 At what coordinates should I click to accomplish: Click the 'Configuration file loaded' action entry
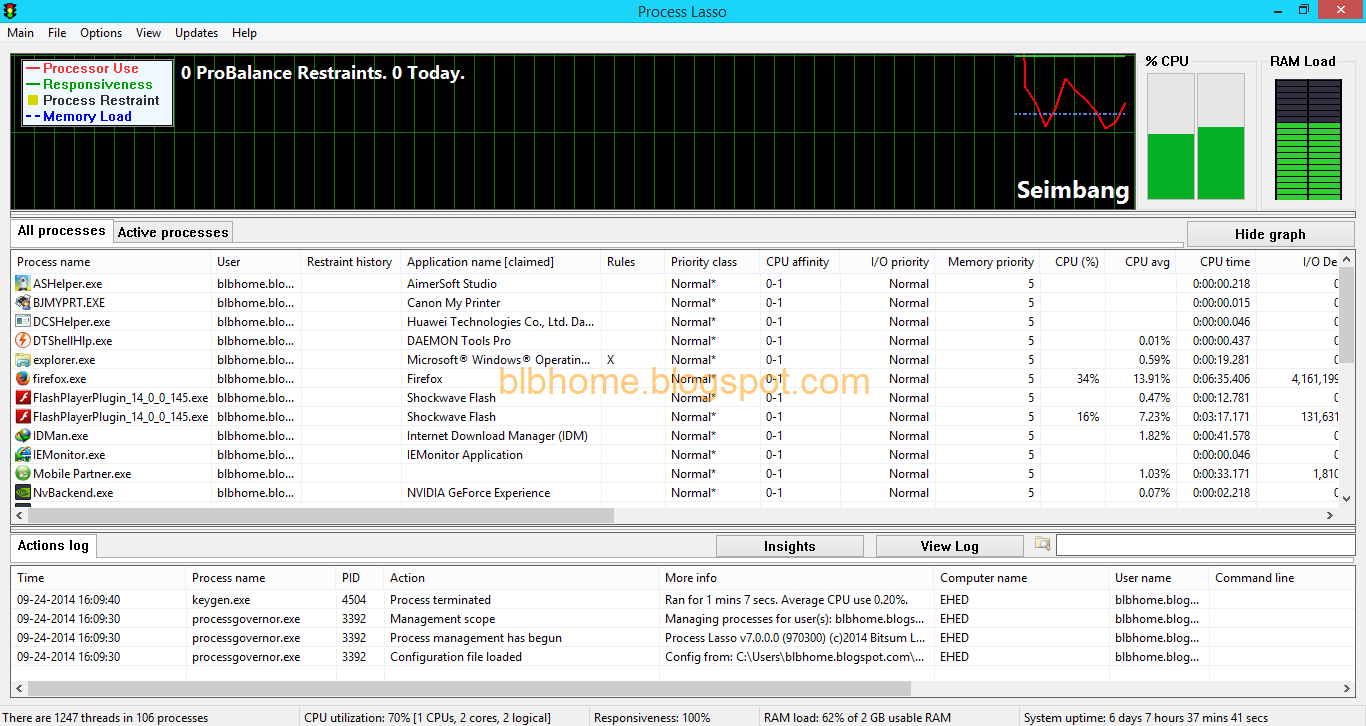456,657
